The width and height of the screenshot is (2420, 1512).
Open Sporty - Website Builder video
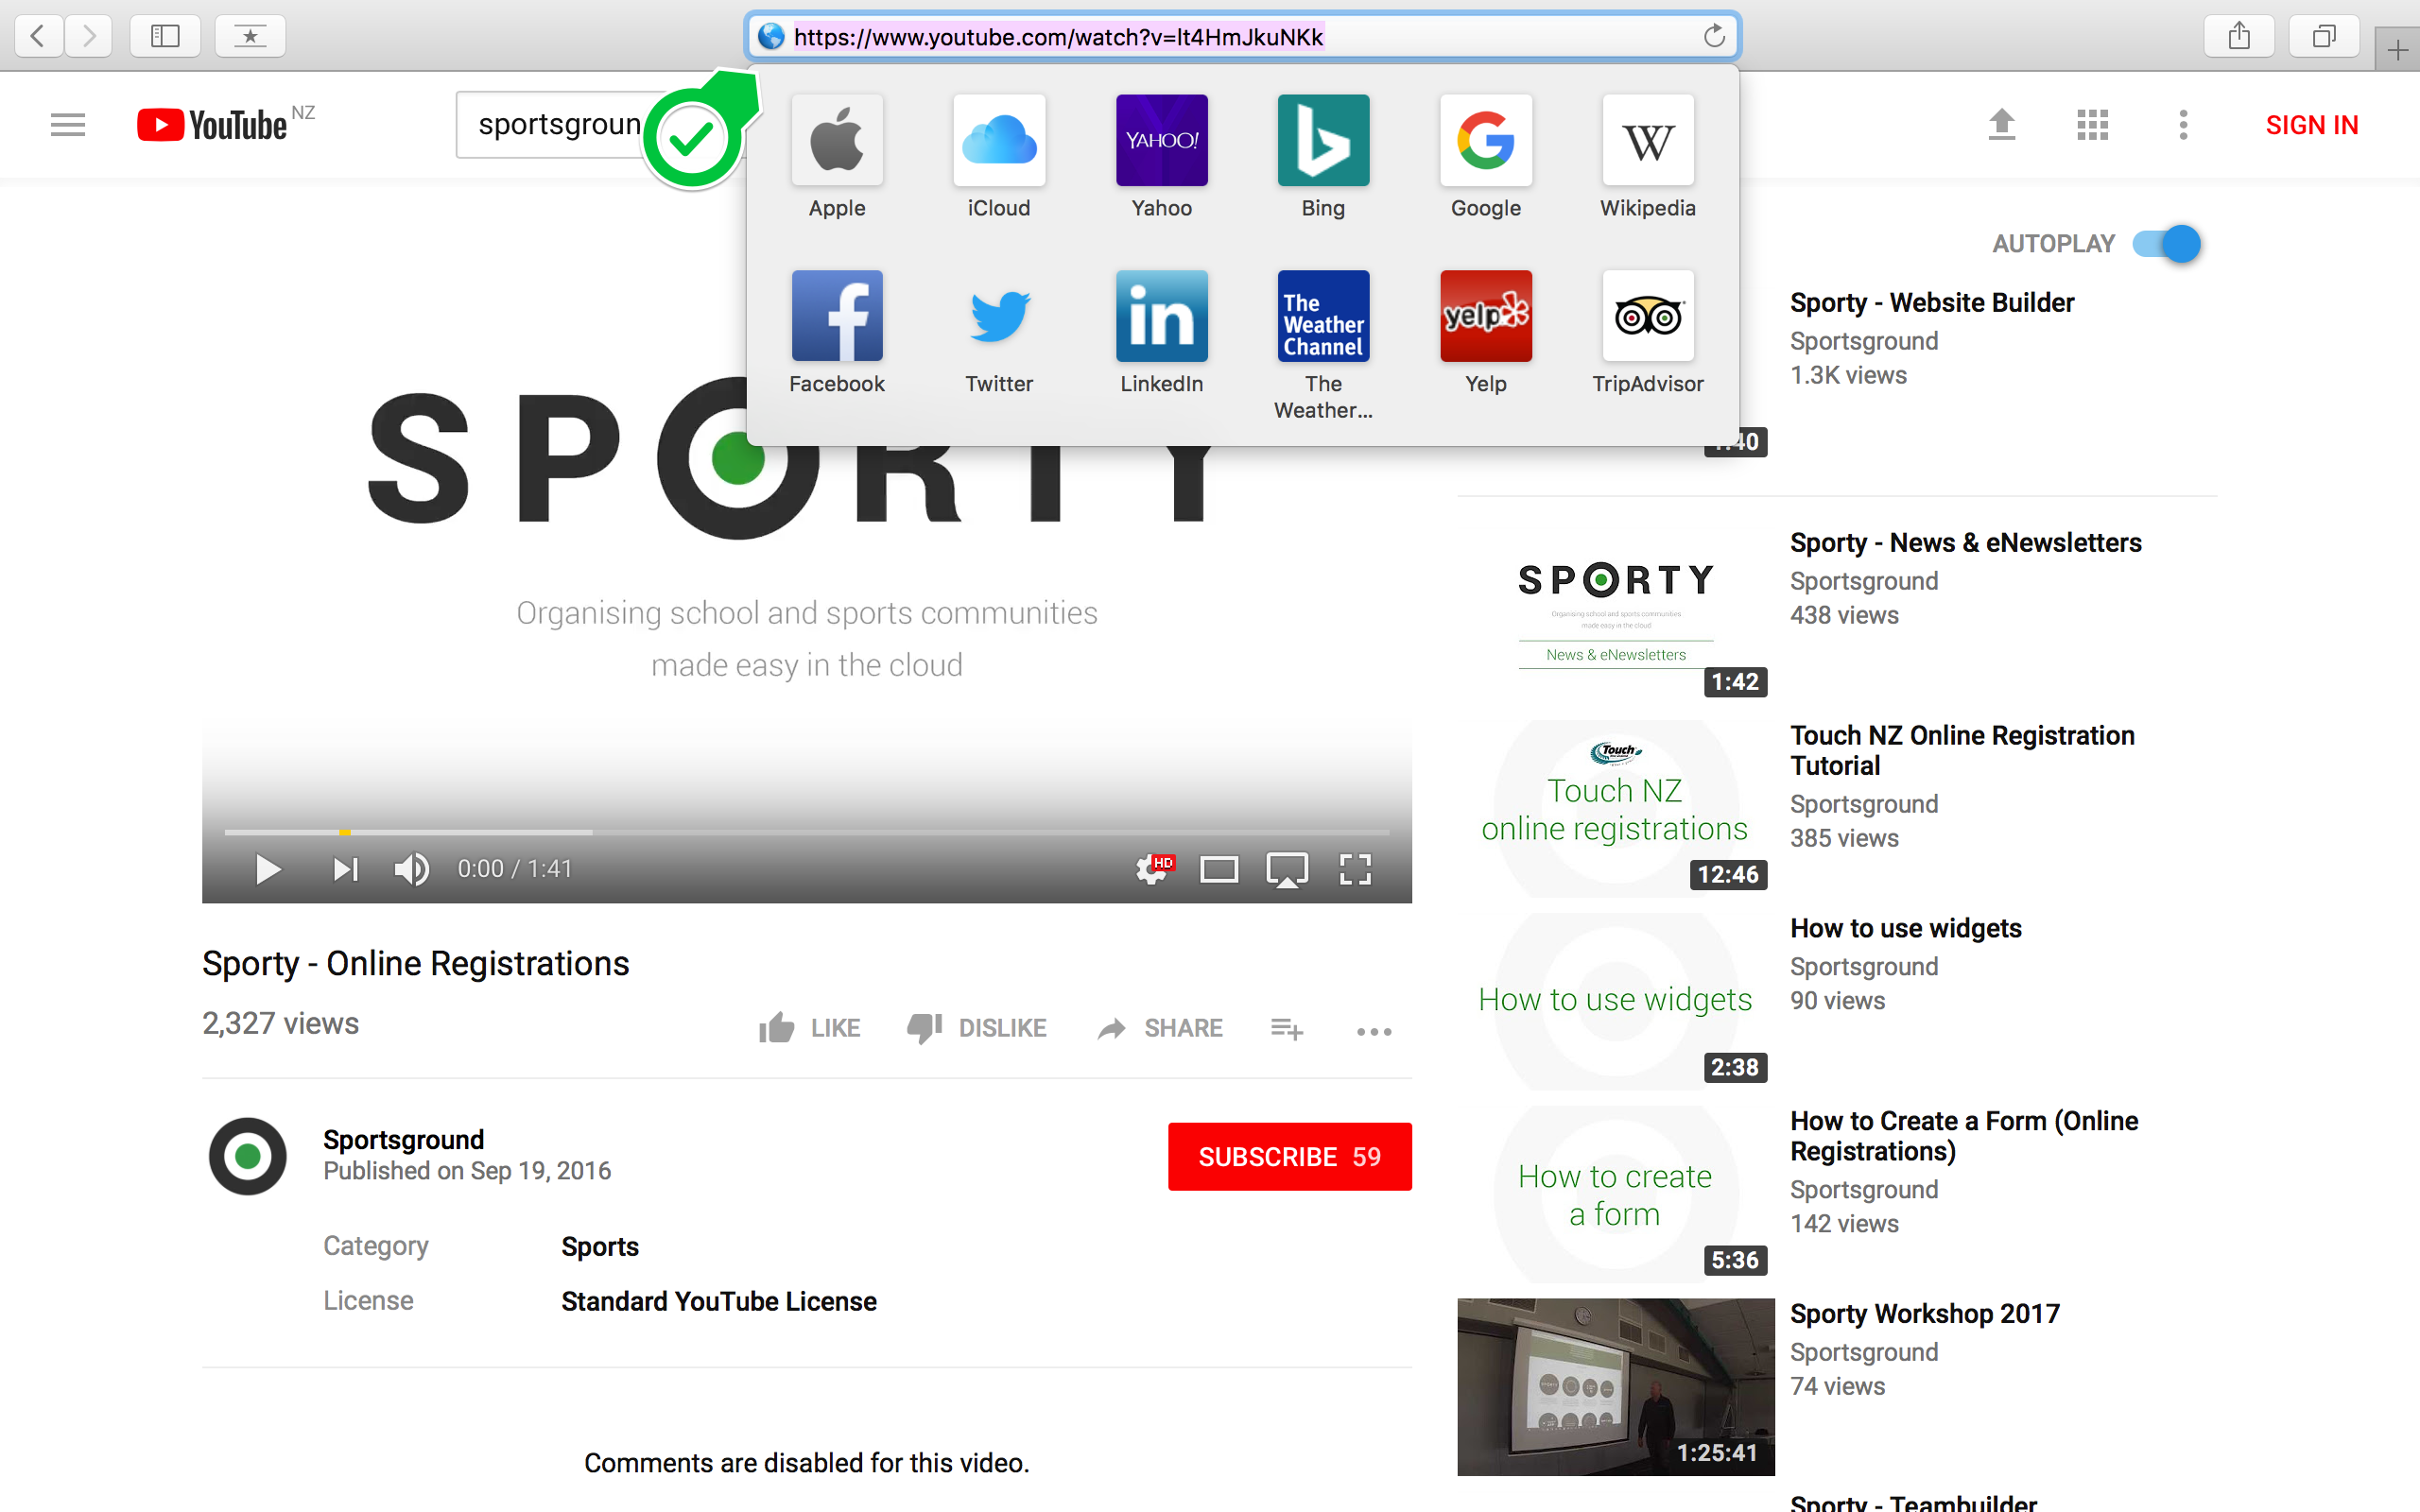[x=1931, y=303]
